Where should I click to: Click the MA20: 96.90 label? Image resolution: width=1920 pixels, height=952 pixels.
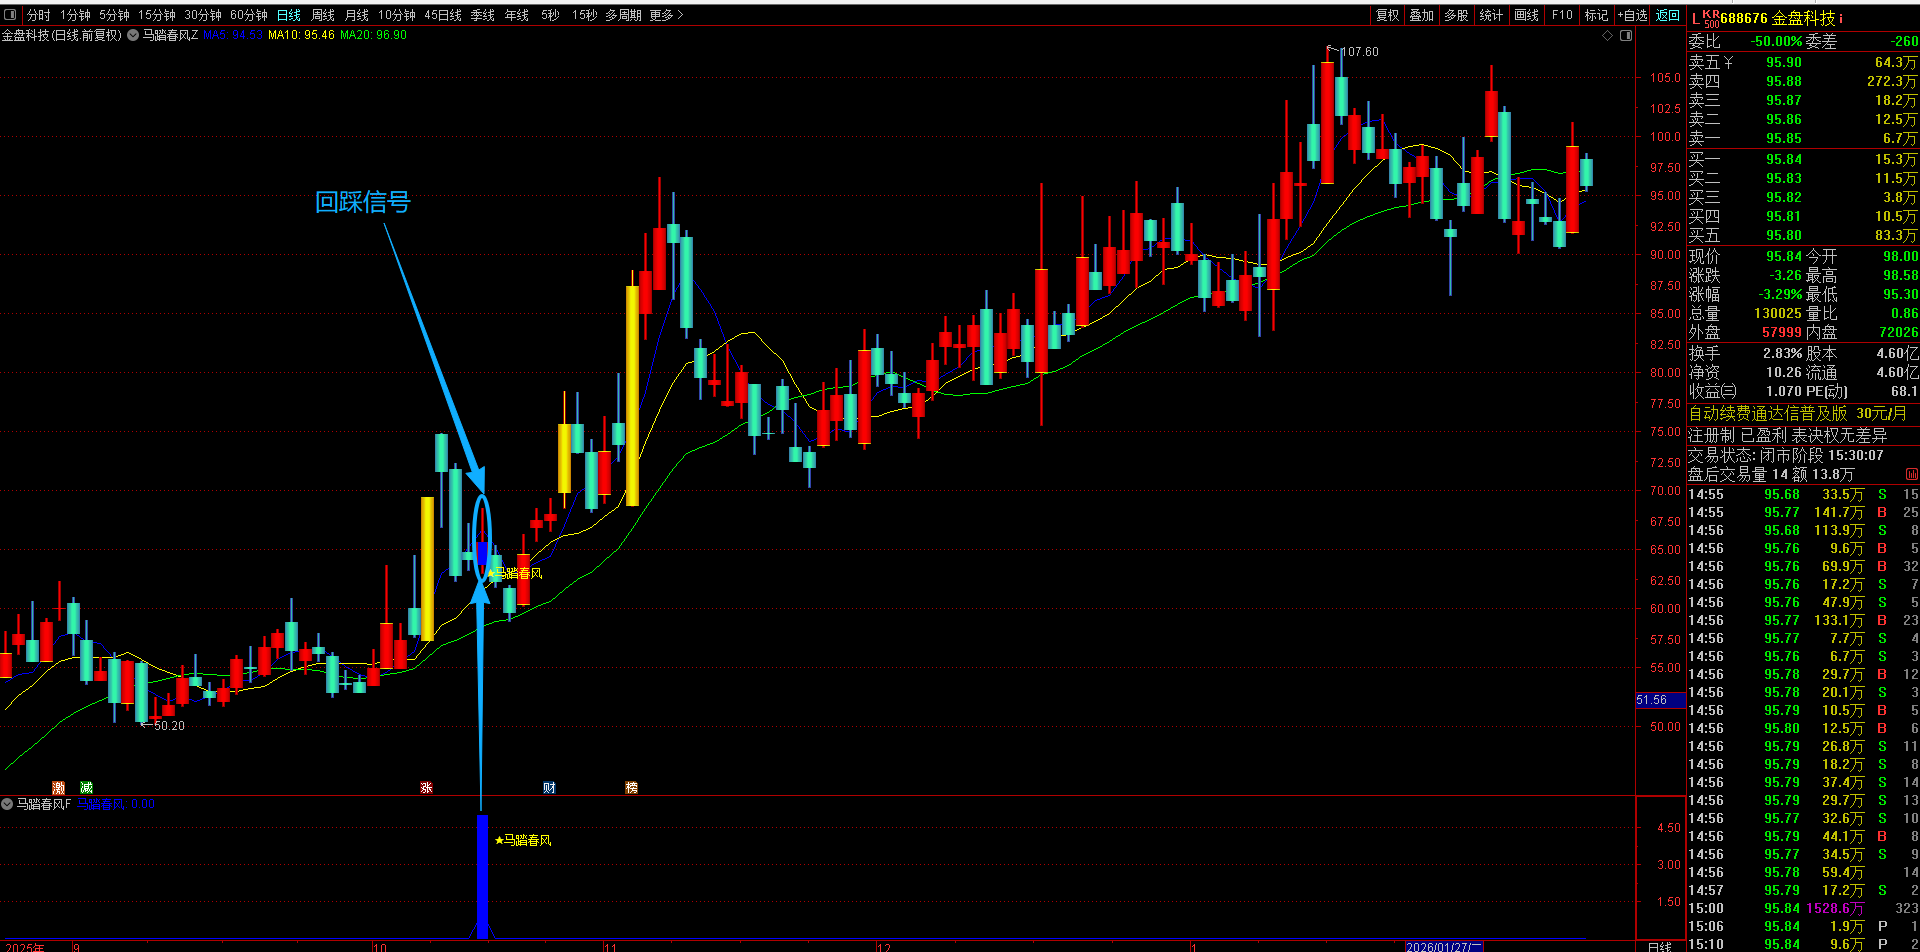(374, 35)
